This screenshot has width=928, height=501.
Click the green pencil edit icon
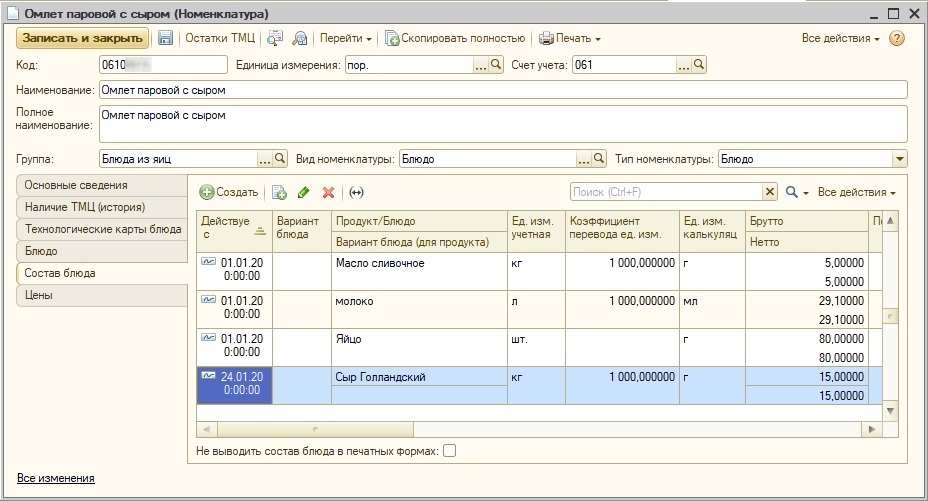(304, 192)
